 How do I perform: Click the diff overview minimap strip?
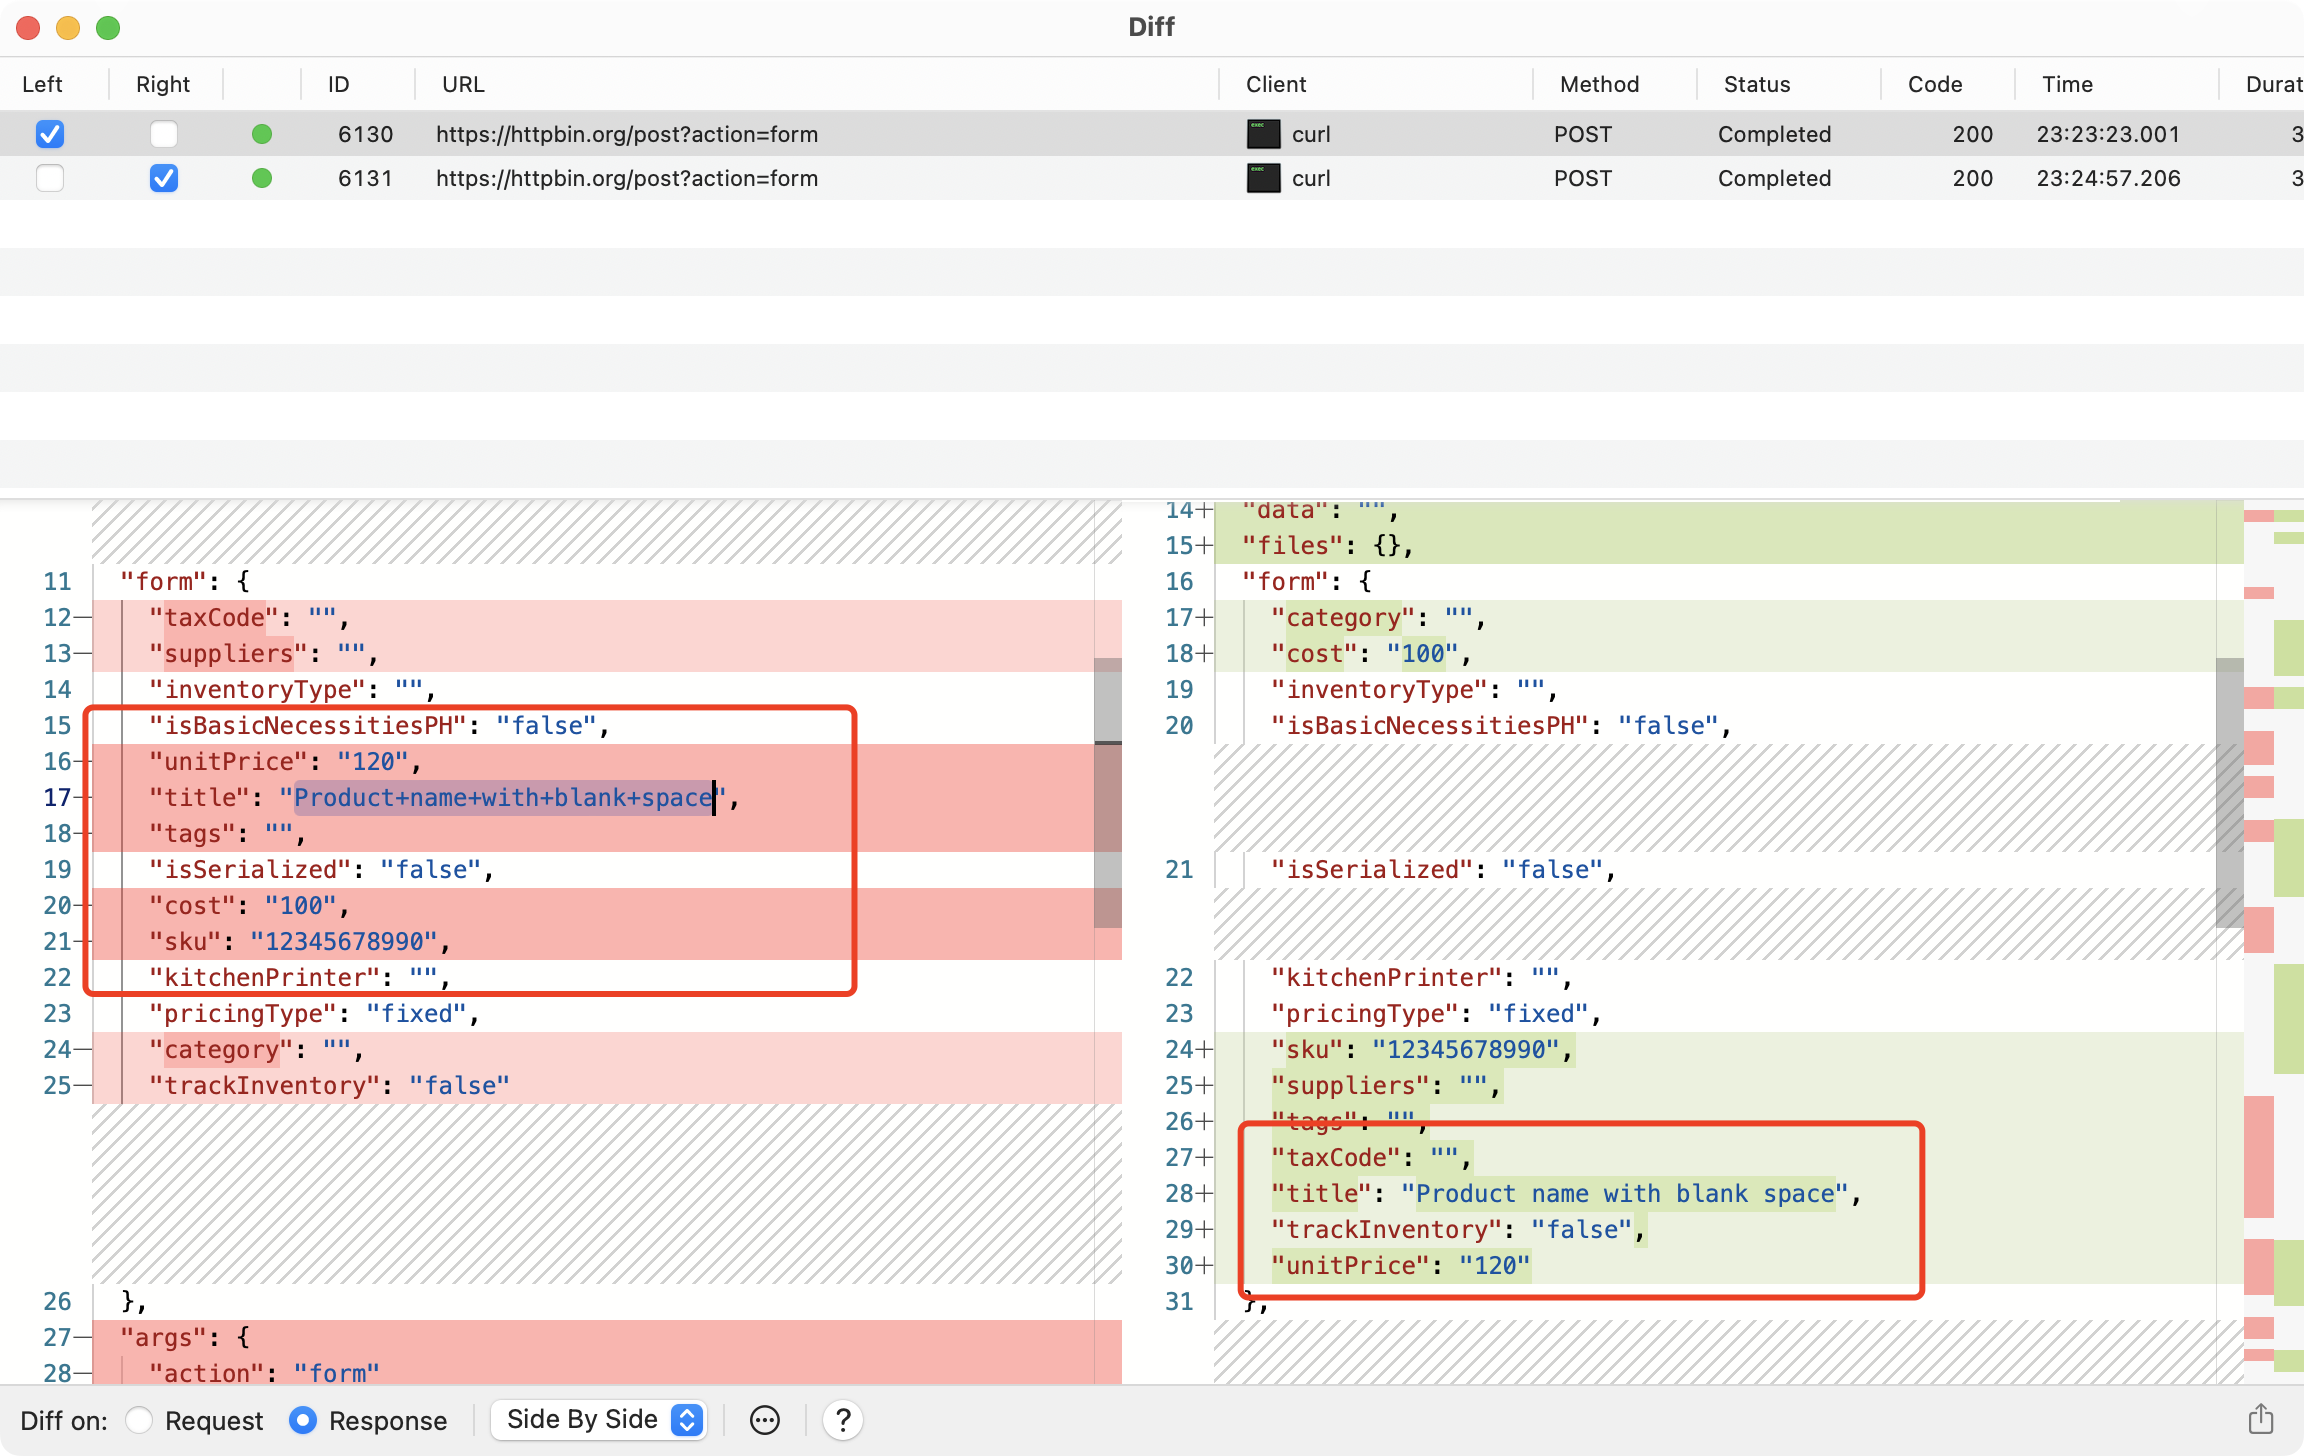point(2273,940)
